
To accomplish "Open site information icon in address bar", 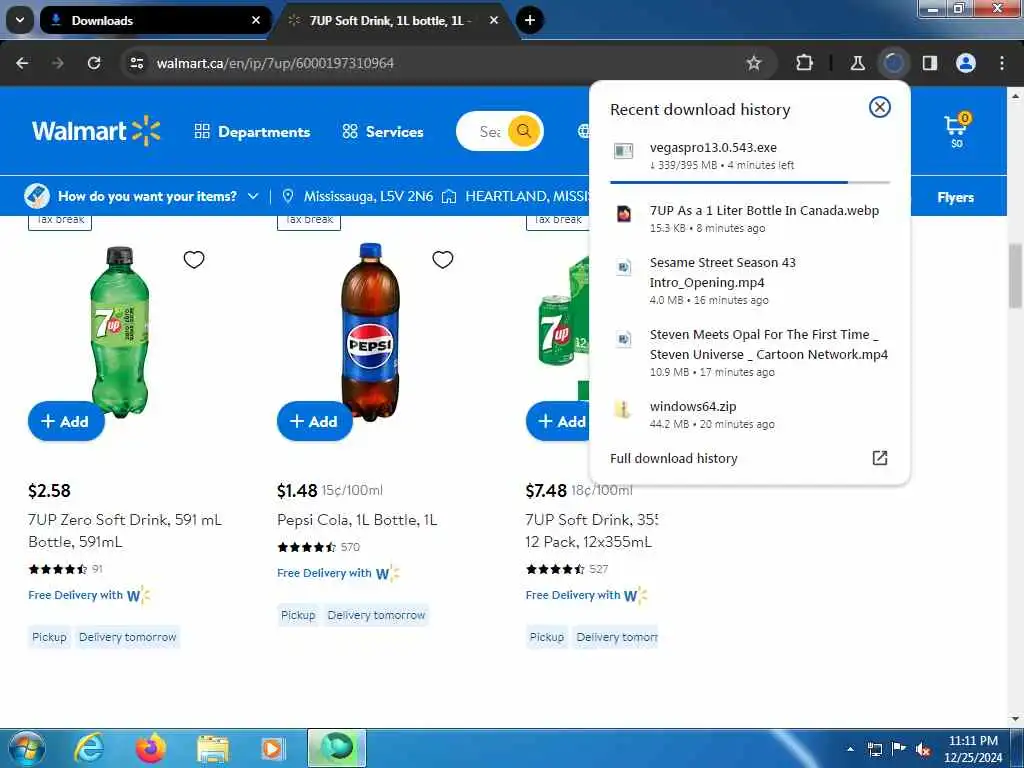I will (136, 63).
